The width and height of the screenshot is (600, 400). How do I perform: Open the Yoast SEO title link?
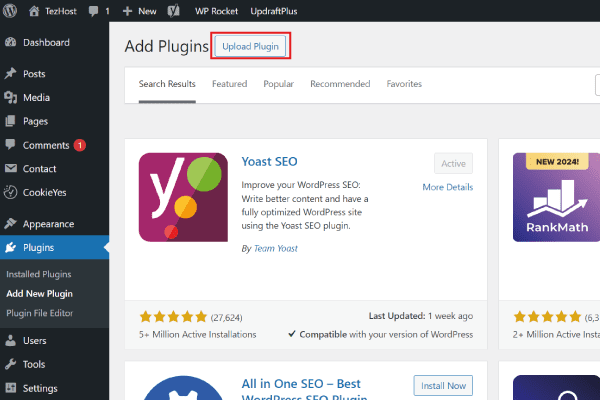pos(269,162)
